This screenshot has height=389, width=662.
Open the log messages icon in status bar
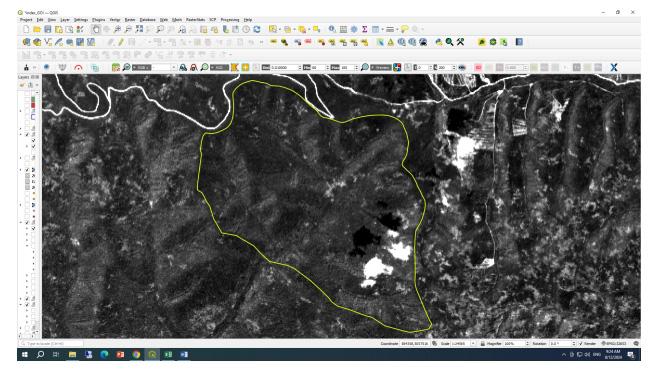636,343
